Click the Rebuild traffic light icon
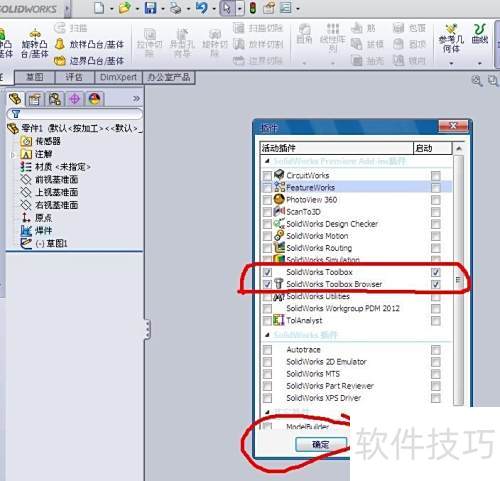 (253, 8)
